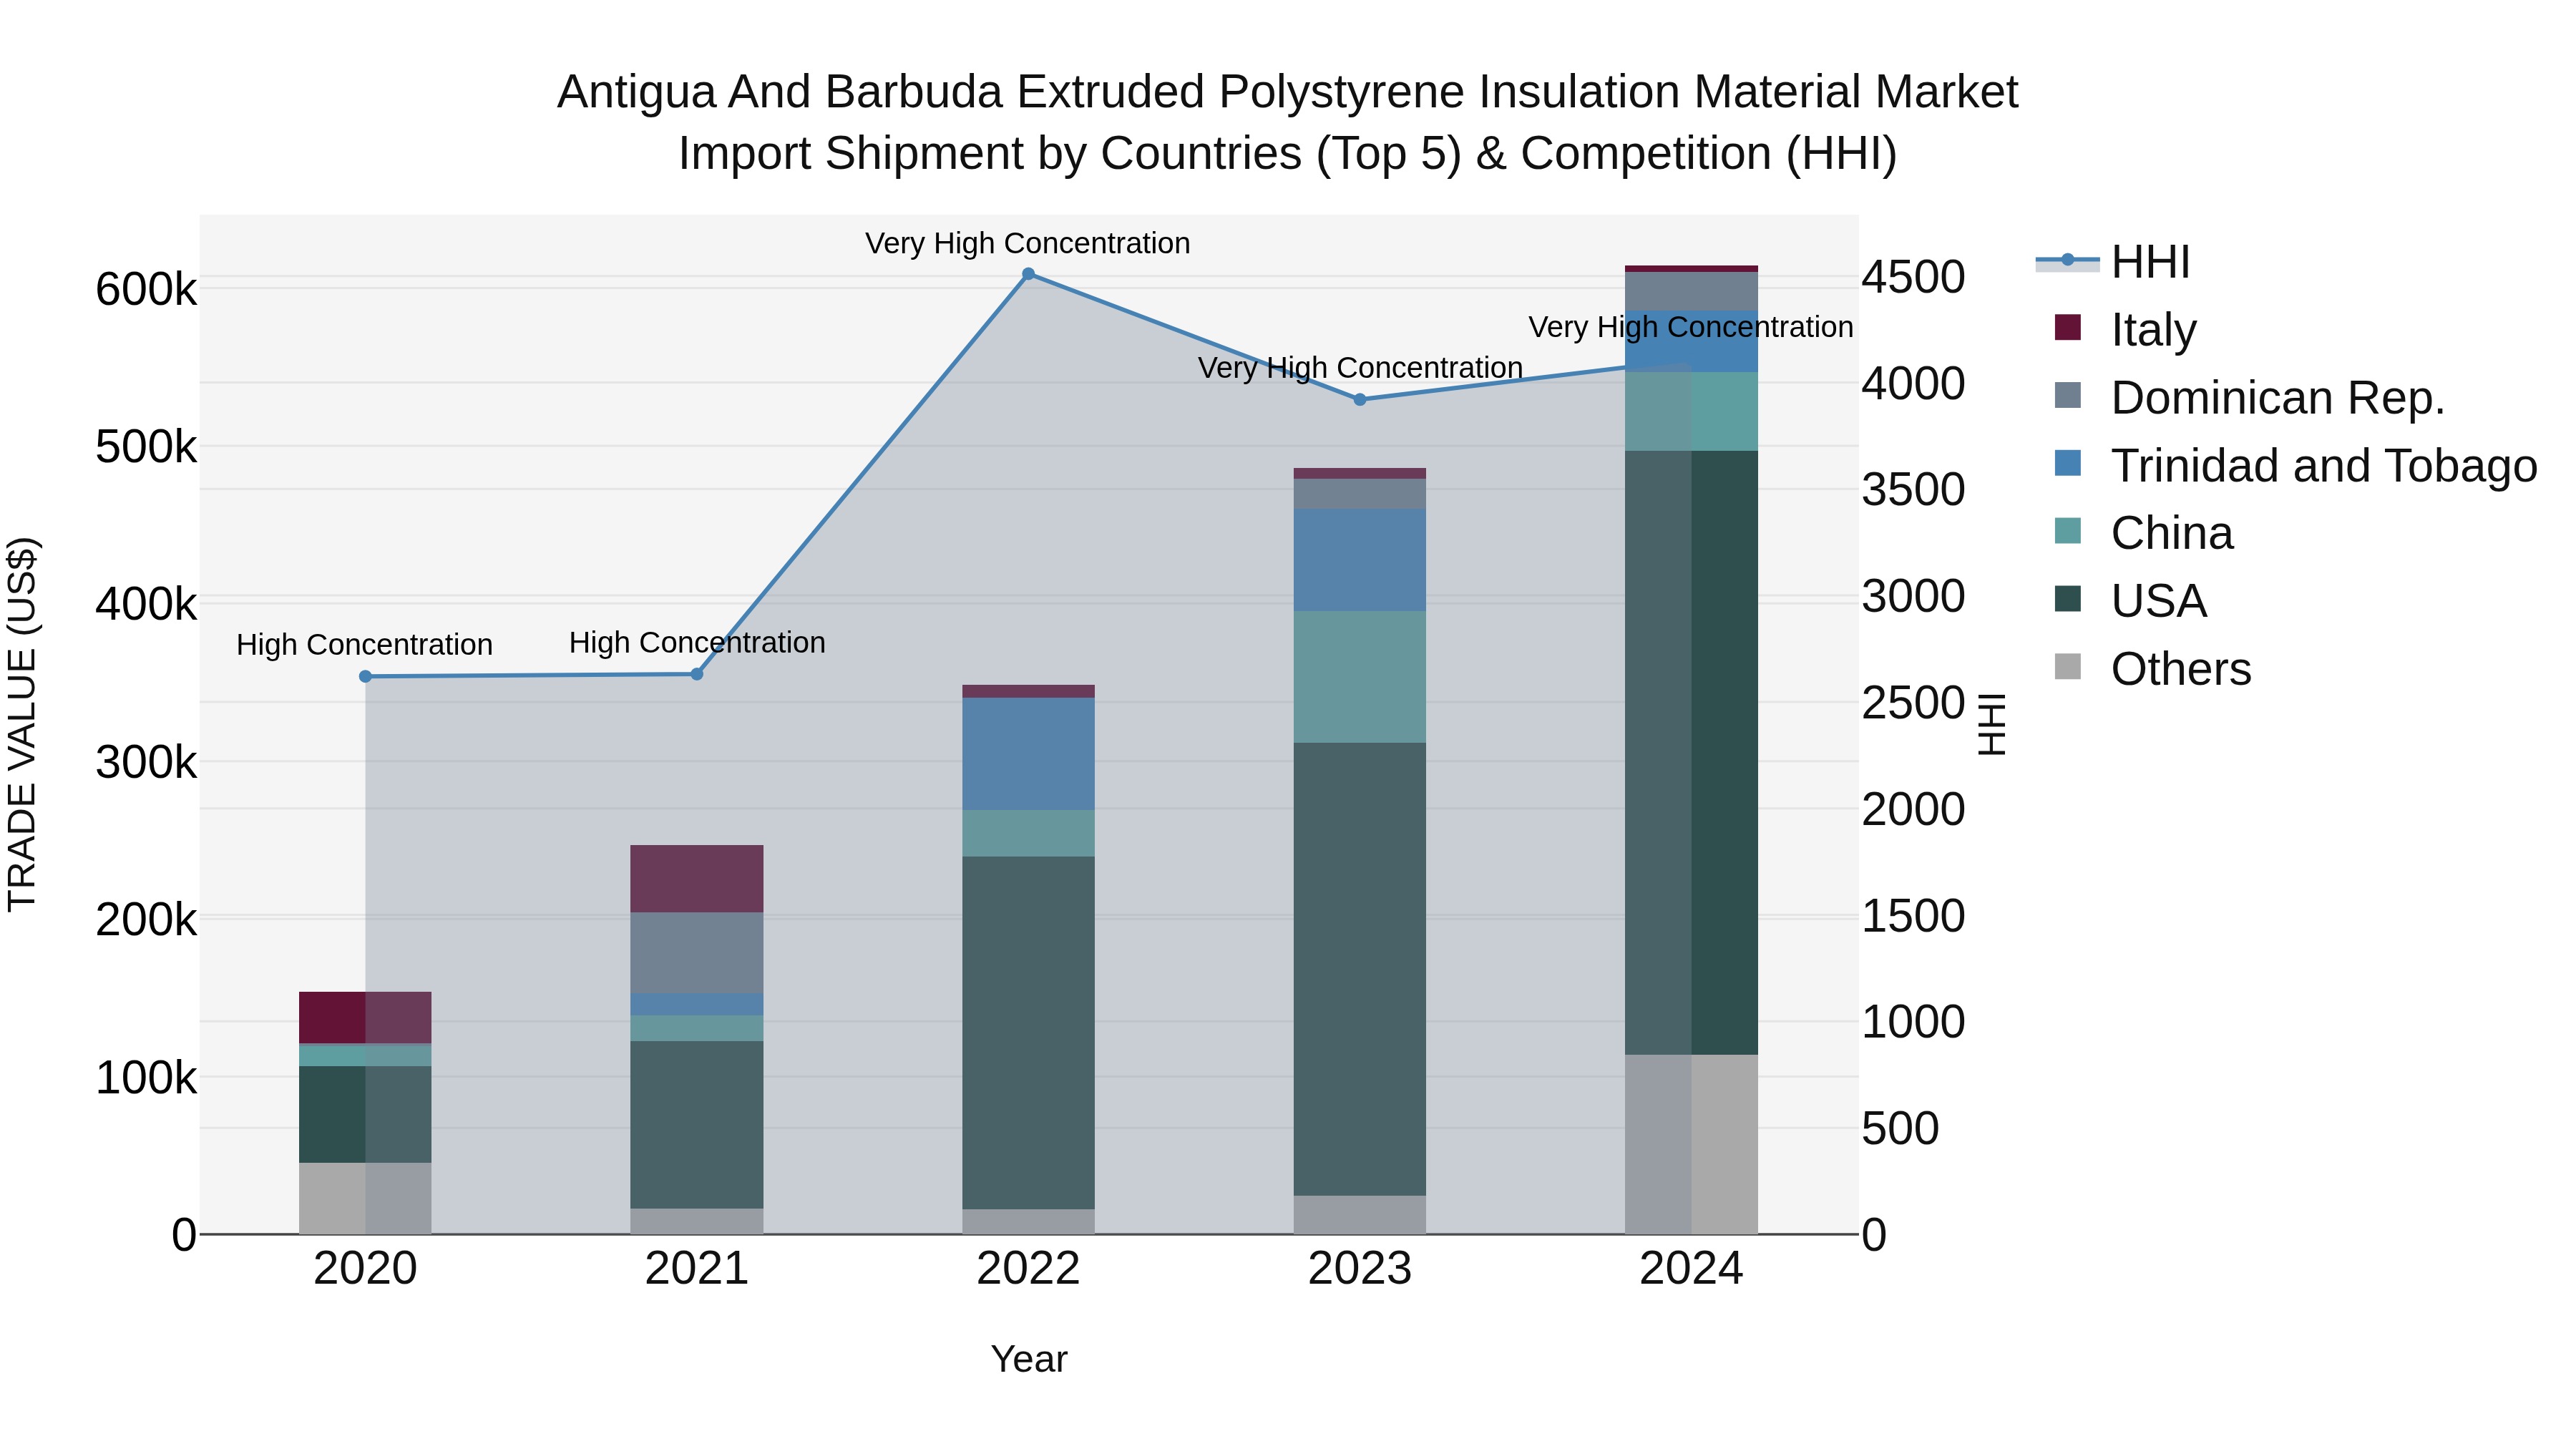This screenshot has width=2576, height=1449.
Task: Click the 'High Concentration' annotation above 2020
Action: [364, 645]
